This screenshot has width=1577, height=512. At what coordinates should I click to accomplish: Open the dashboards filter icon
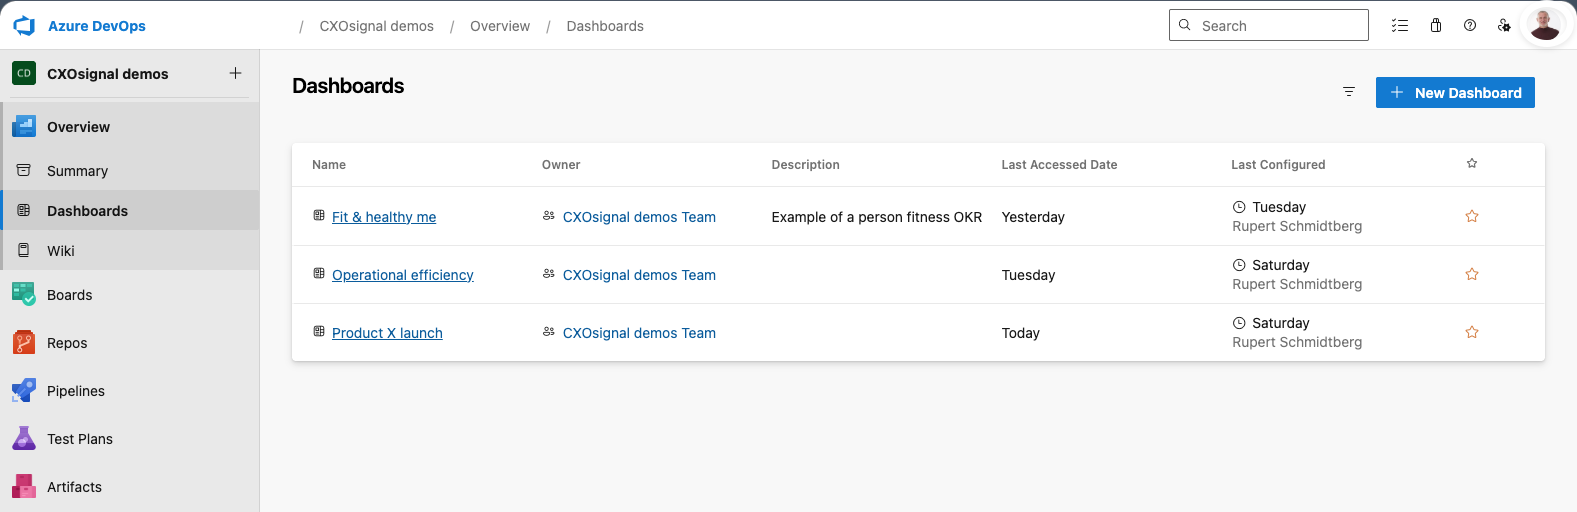tap(1349, 92)
